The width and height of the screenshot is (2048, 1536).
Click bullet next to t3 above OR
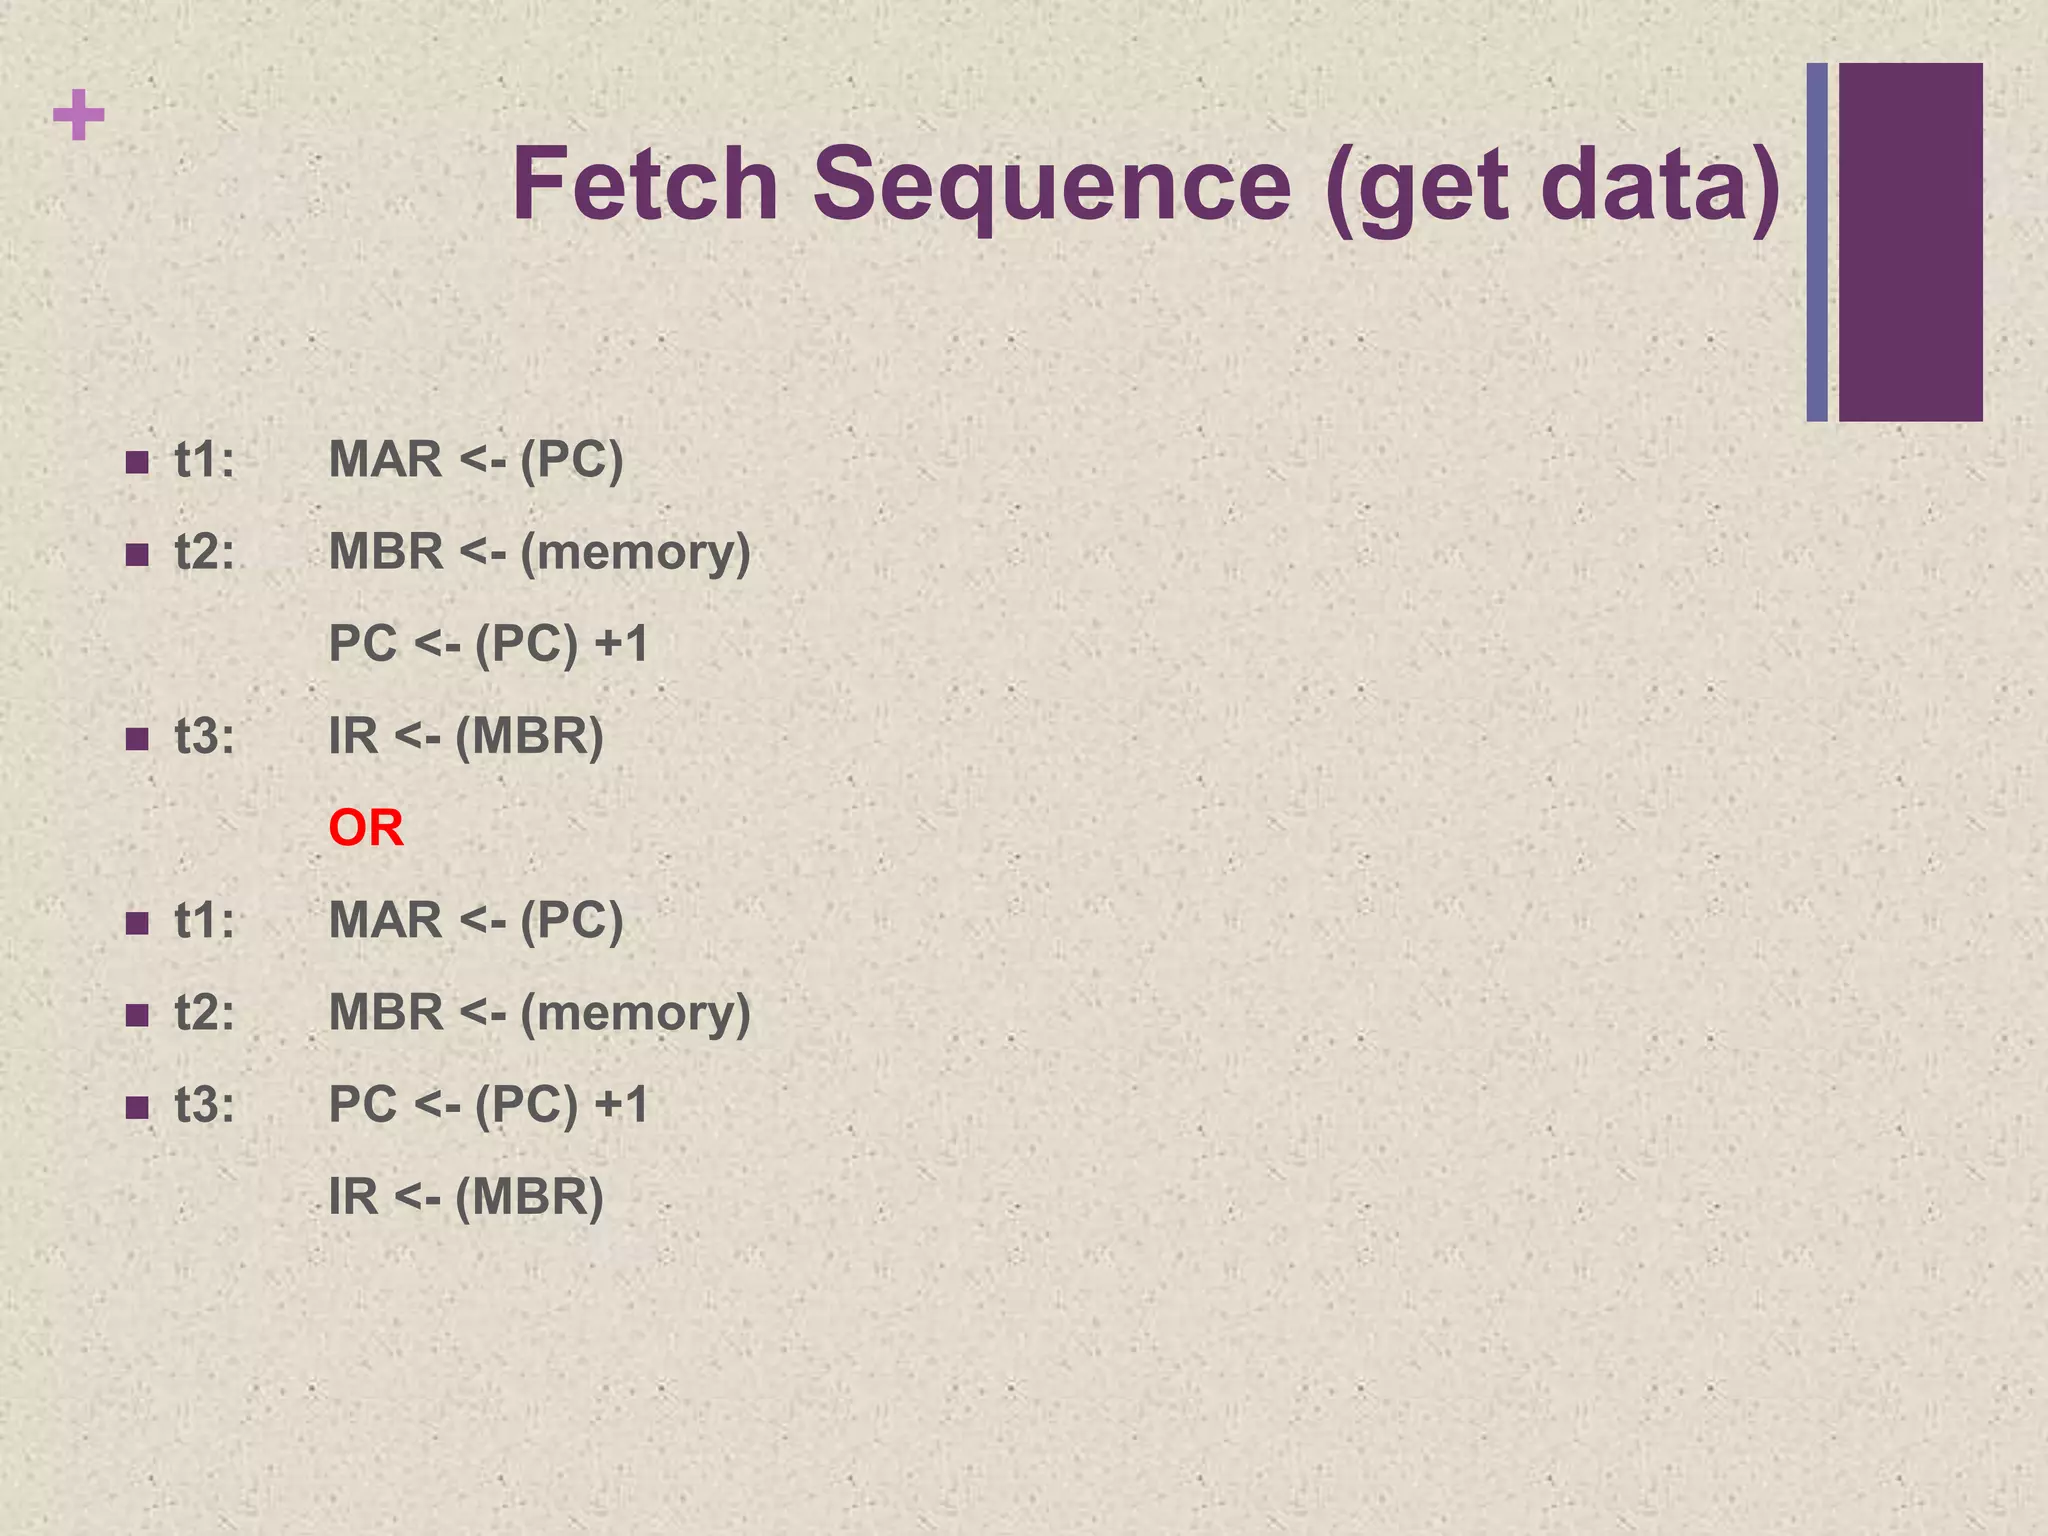[137, 740]
